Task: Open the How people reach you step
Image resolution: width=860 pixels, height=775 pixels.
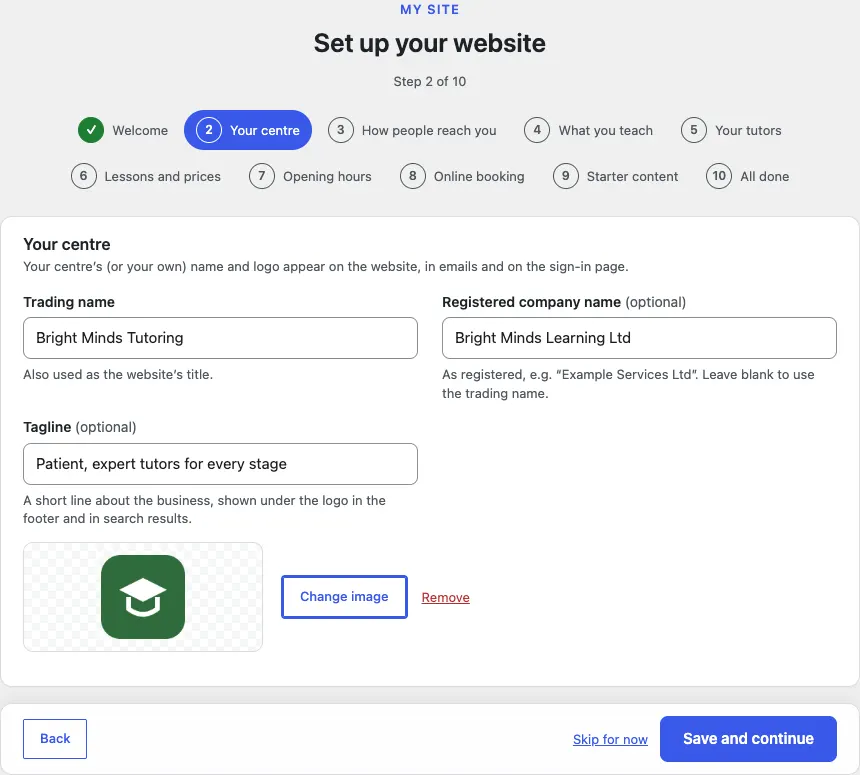Action: pos(412,130)
